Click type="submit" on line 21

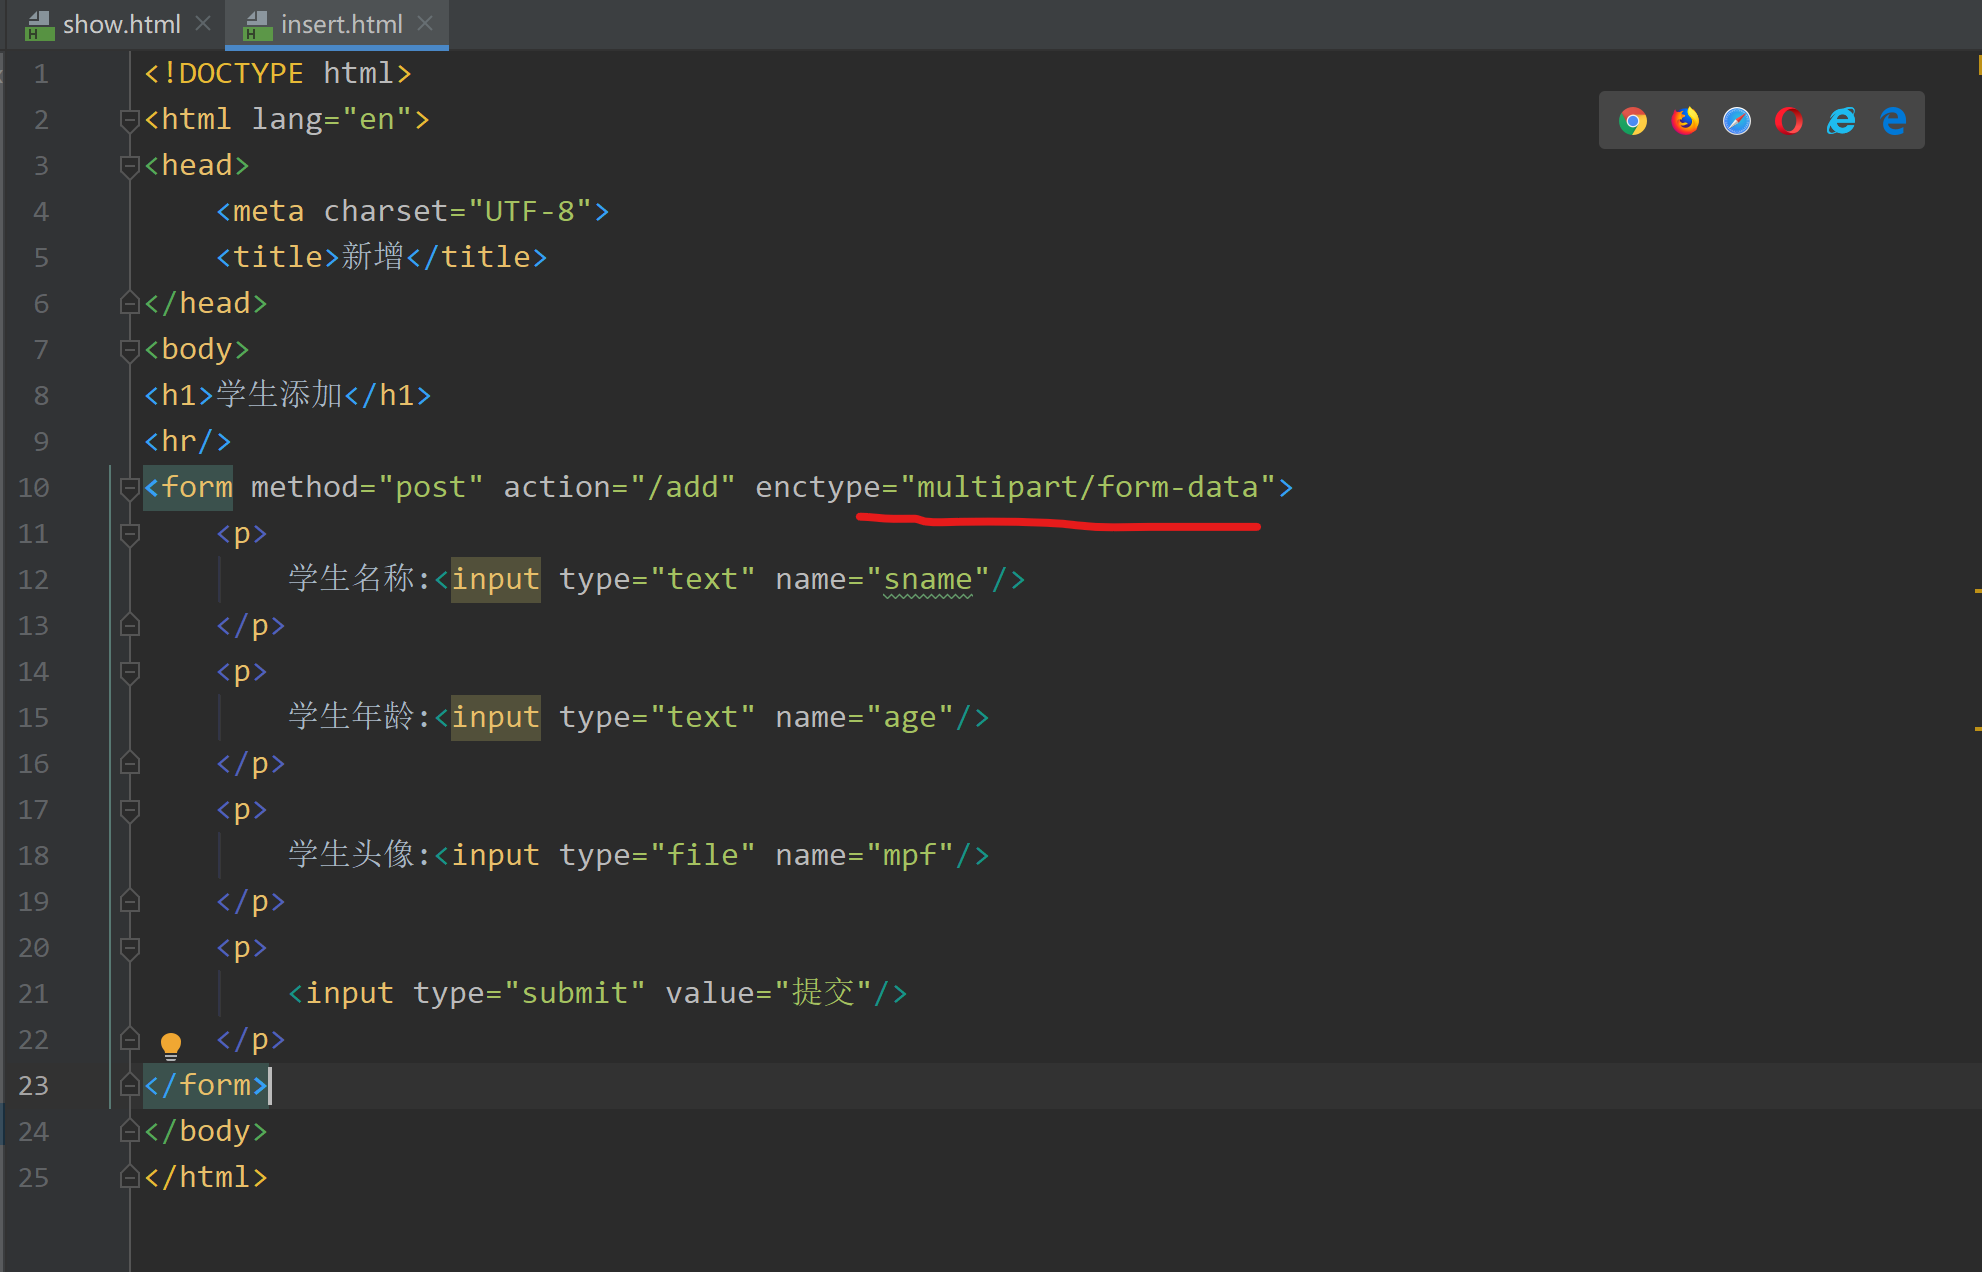click(529, 994)
